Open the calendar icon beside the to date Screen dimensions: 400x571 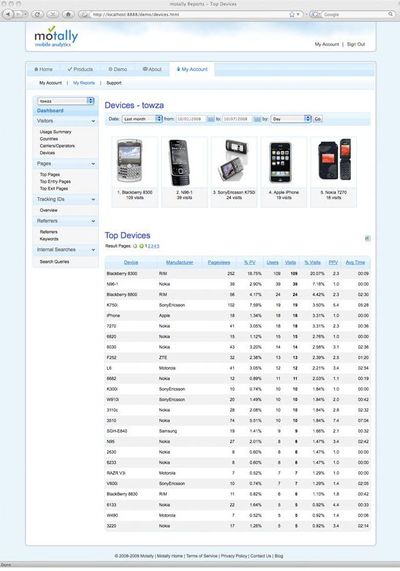pos(257,119)
